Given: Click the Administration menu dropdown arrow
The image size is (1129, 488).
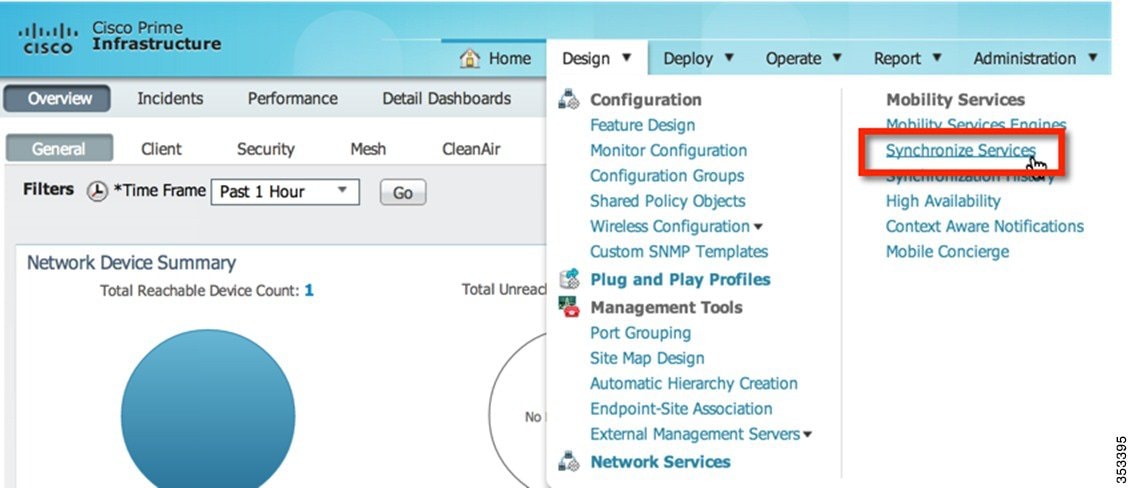Looking at the screenshot, I should coord(1093,58).
